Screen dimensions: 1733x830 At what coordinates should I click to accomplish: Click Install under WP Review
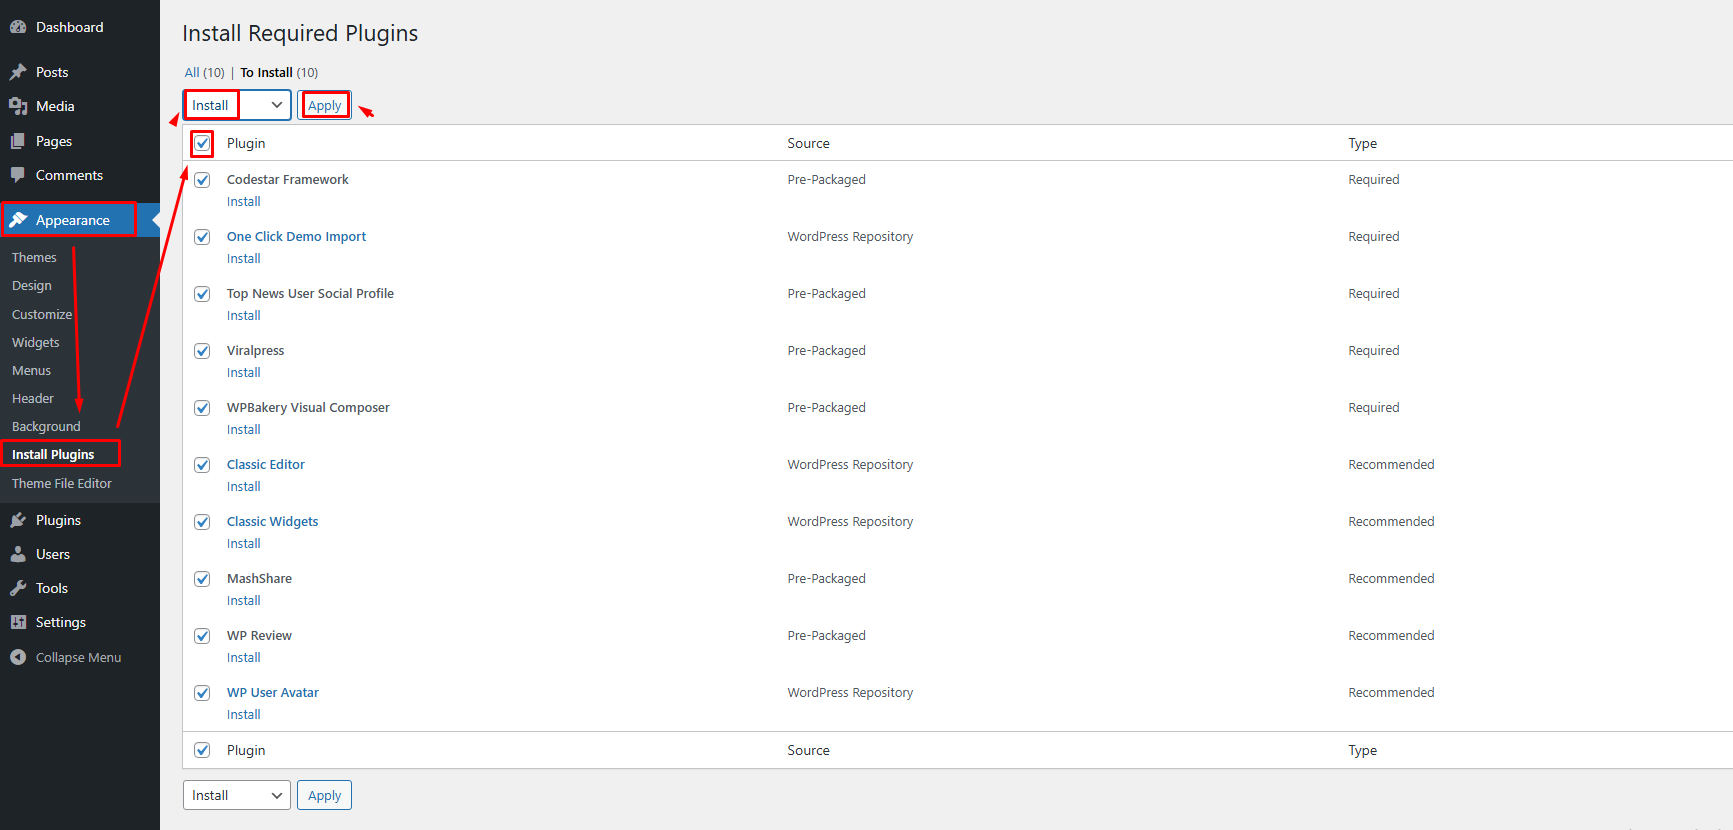(243, 658)
